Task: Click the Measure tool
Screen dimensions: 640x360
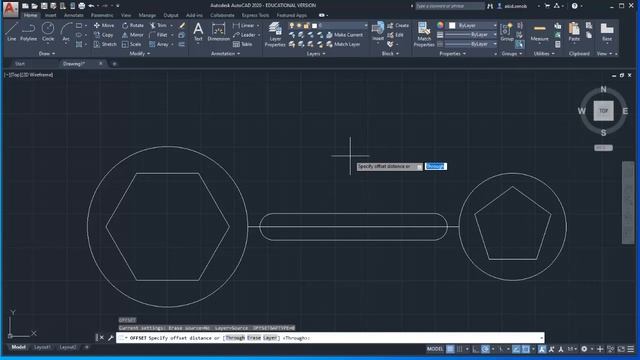Action: tap(539, 32)
